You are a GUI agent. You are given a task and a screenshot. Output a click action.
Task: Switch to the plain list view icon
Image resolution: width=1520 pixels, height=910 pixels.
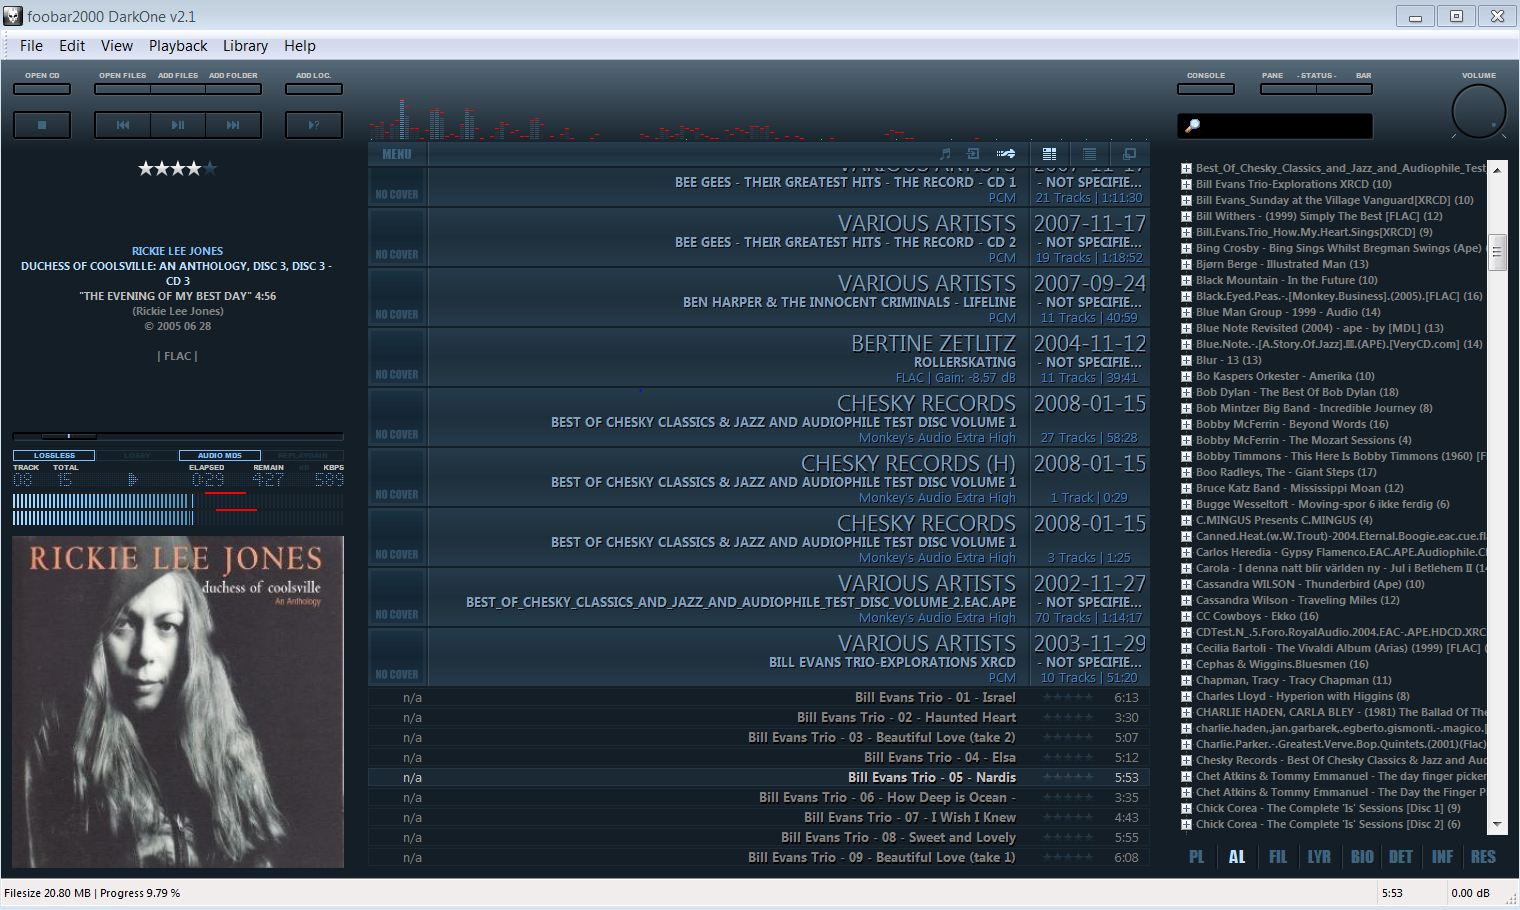click(1089, 154)
